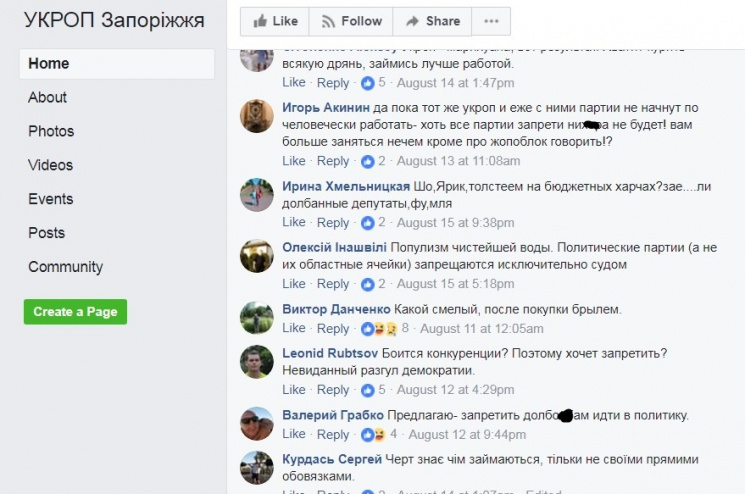
Task: Click like reaction icon on Игорь Акинин's comment
Action: (x=367, y=161)
